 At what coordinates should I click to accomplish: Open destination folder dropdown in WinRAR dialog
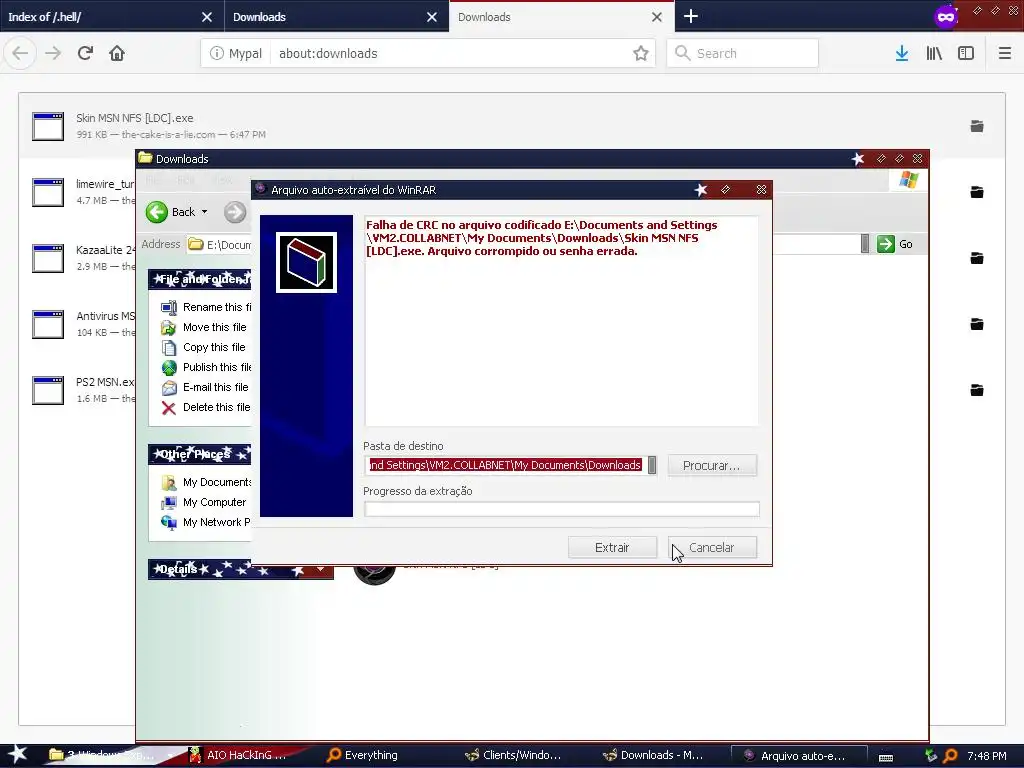[x=652, y=465]
